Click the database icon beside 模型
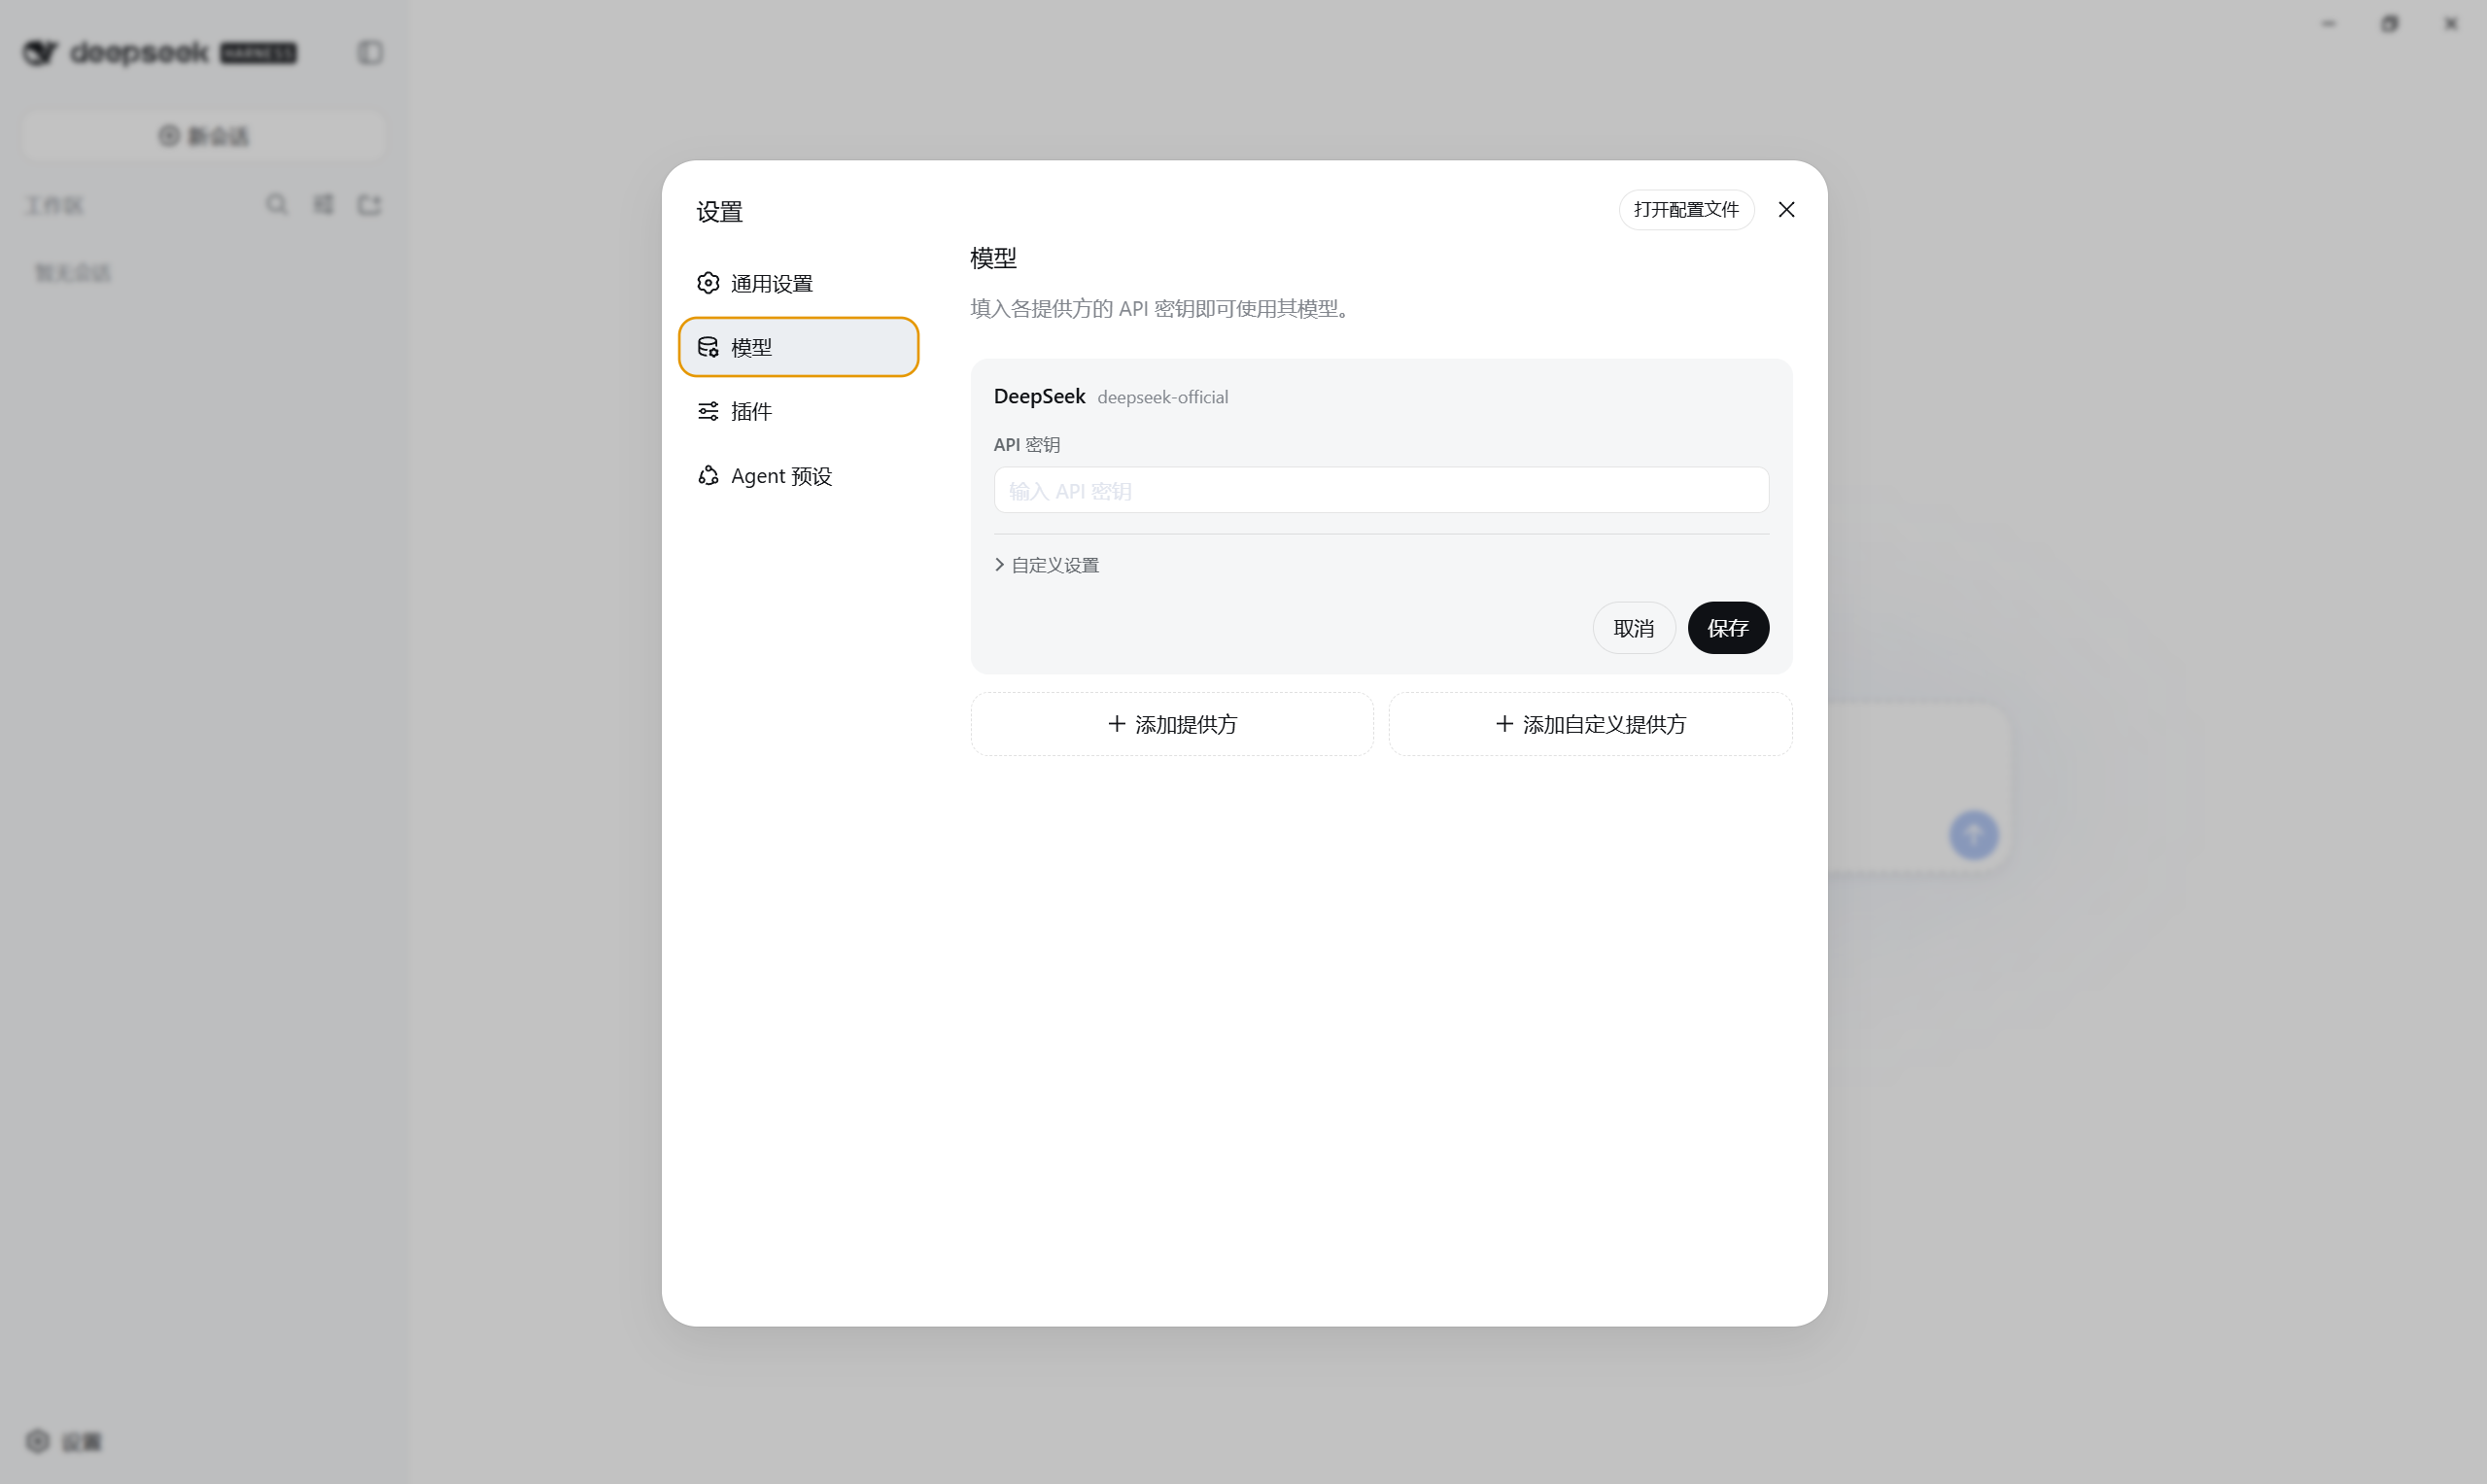 708,347
